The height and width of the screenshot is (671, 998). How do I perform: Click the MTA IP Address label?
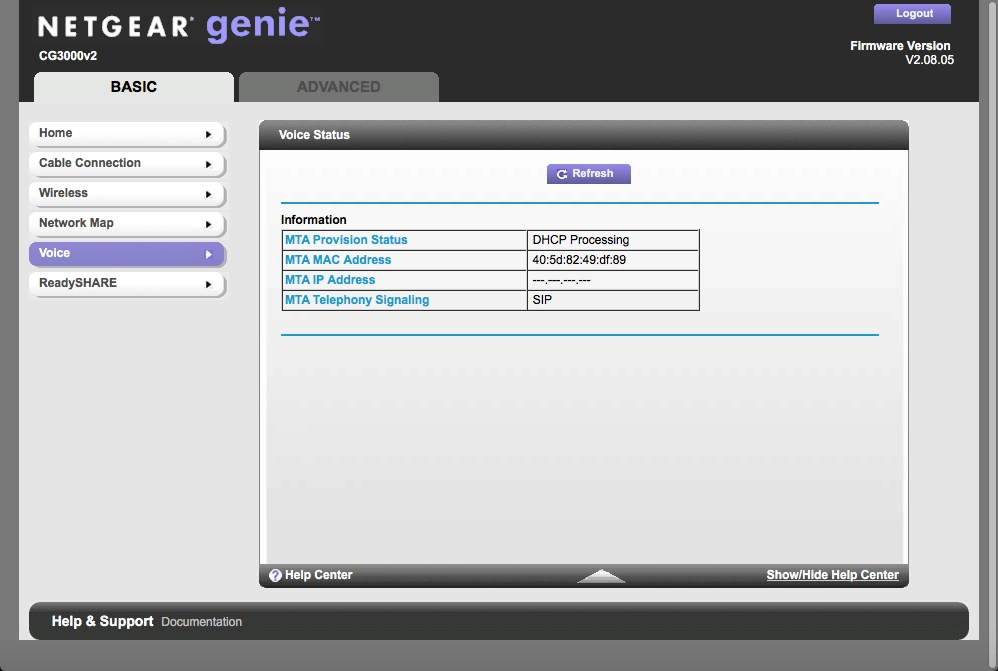[x=330, y=280]
